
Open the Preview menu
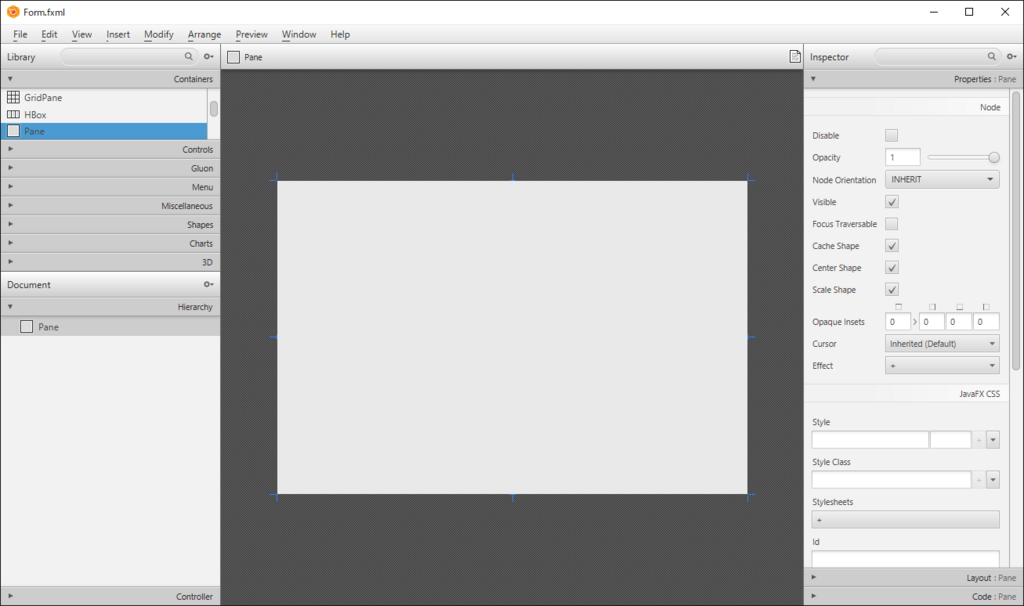click(x=251, y=35)
